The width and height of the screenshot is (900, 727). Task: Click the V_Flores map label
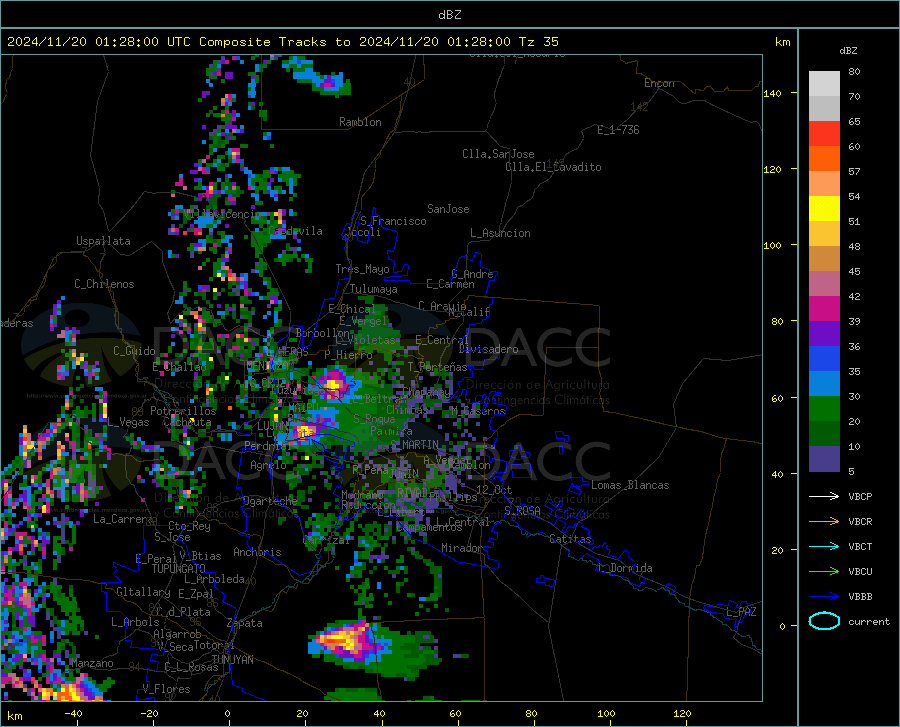pos(166,689)
